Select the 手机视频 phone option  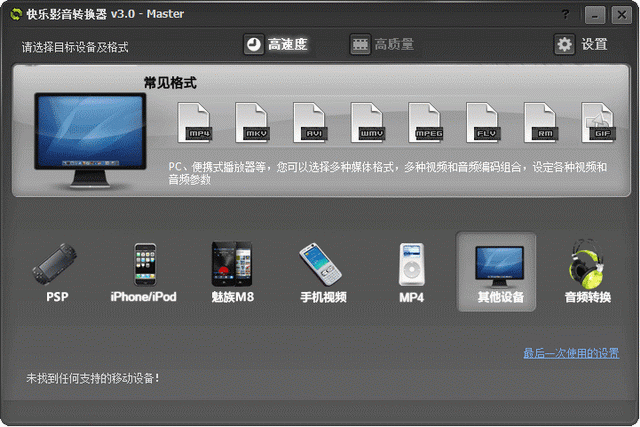319,272
